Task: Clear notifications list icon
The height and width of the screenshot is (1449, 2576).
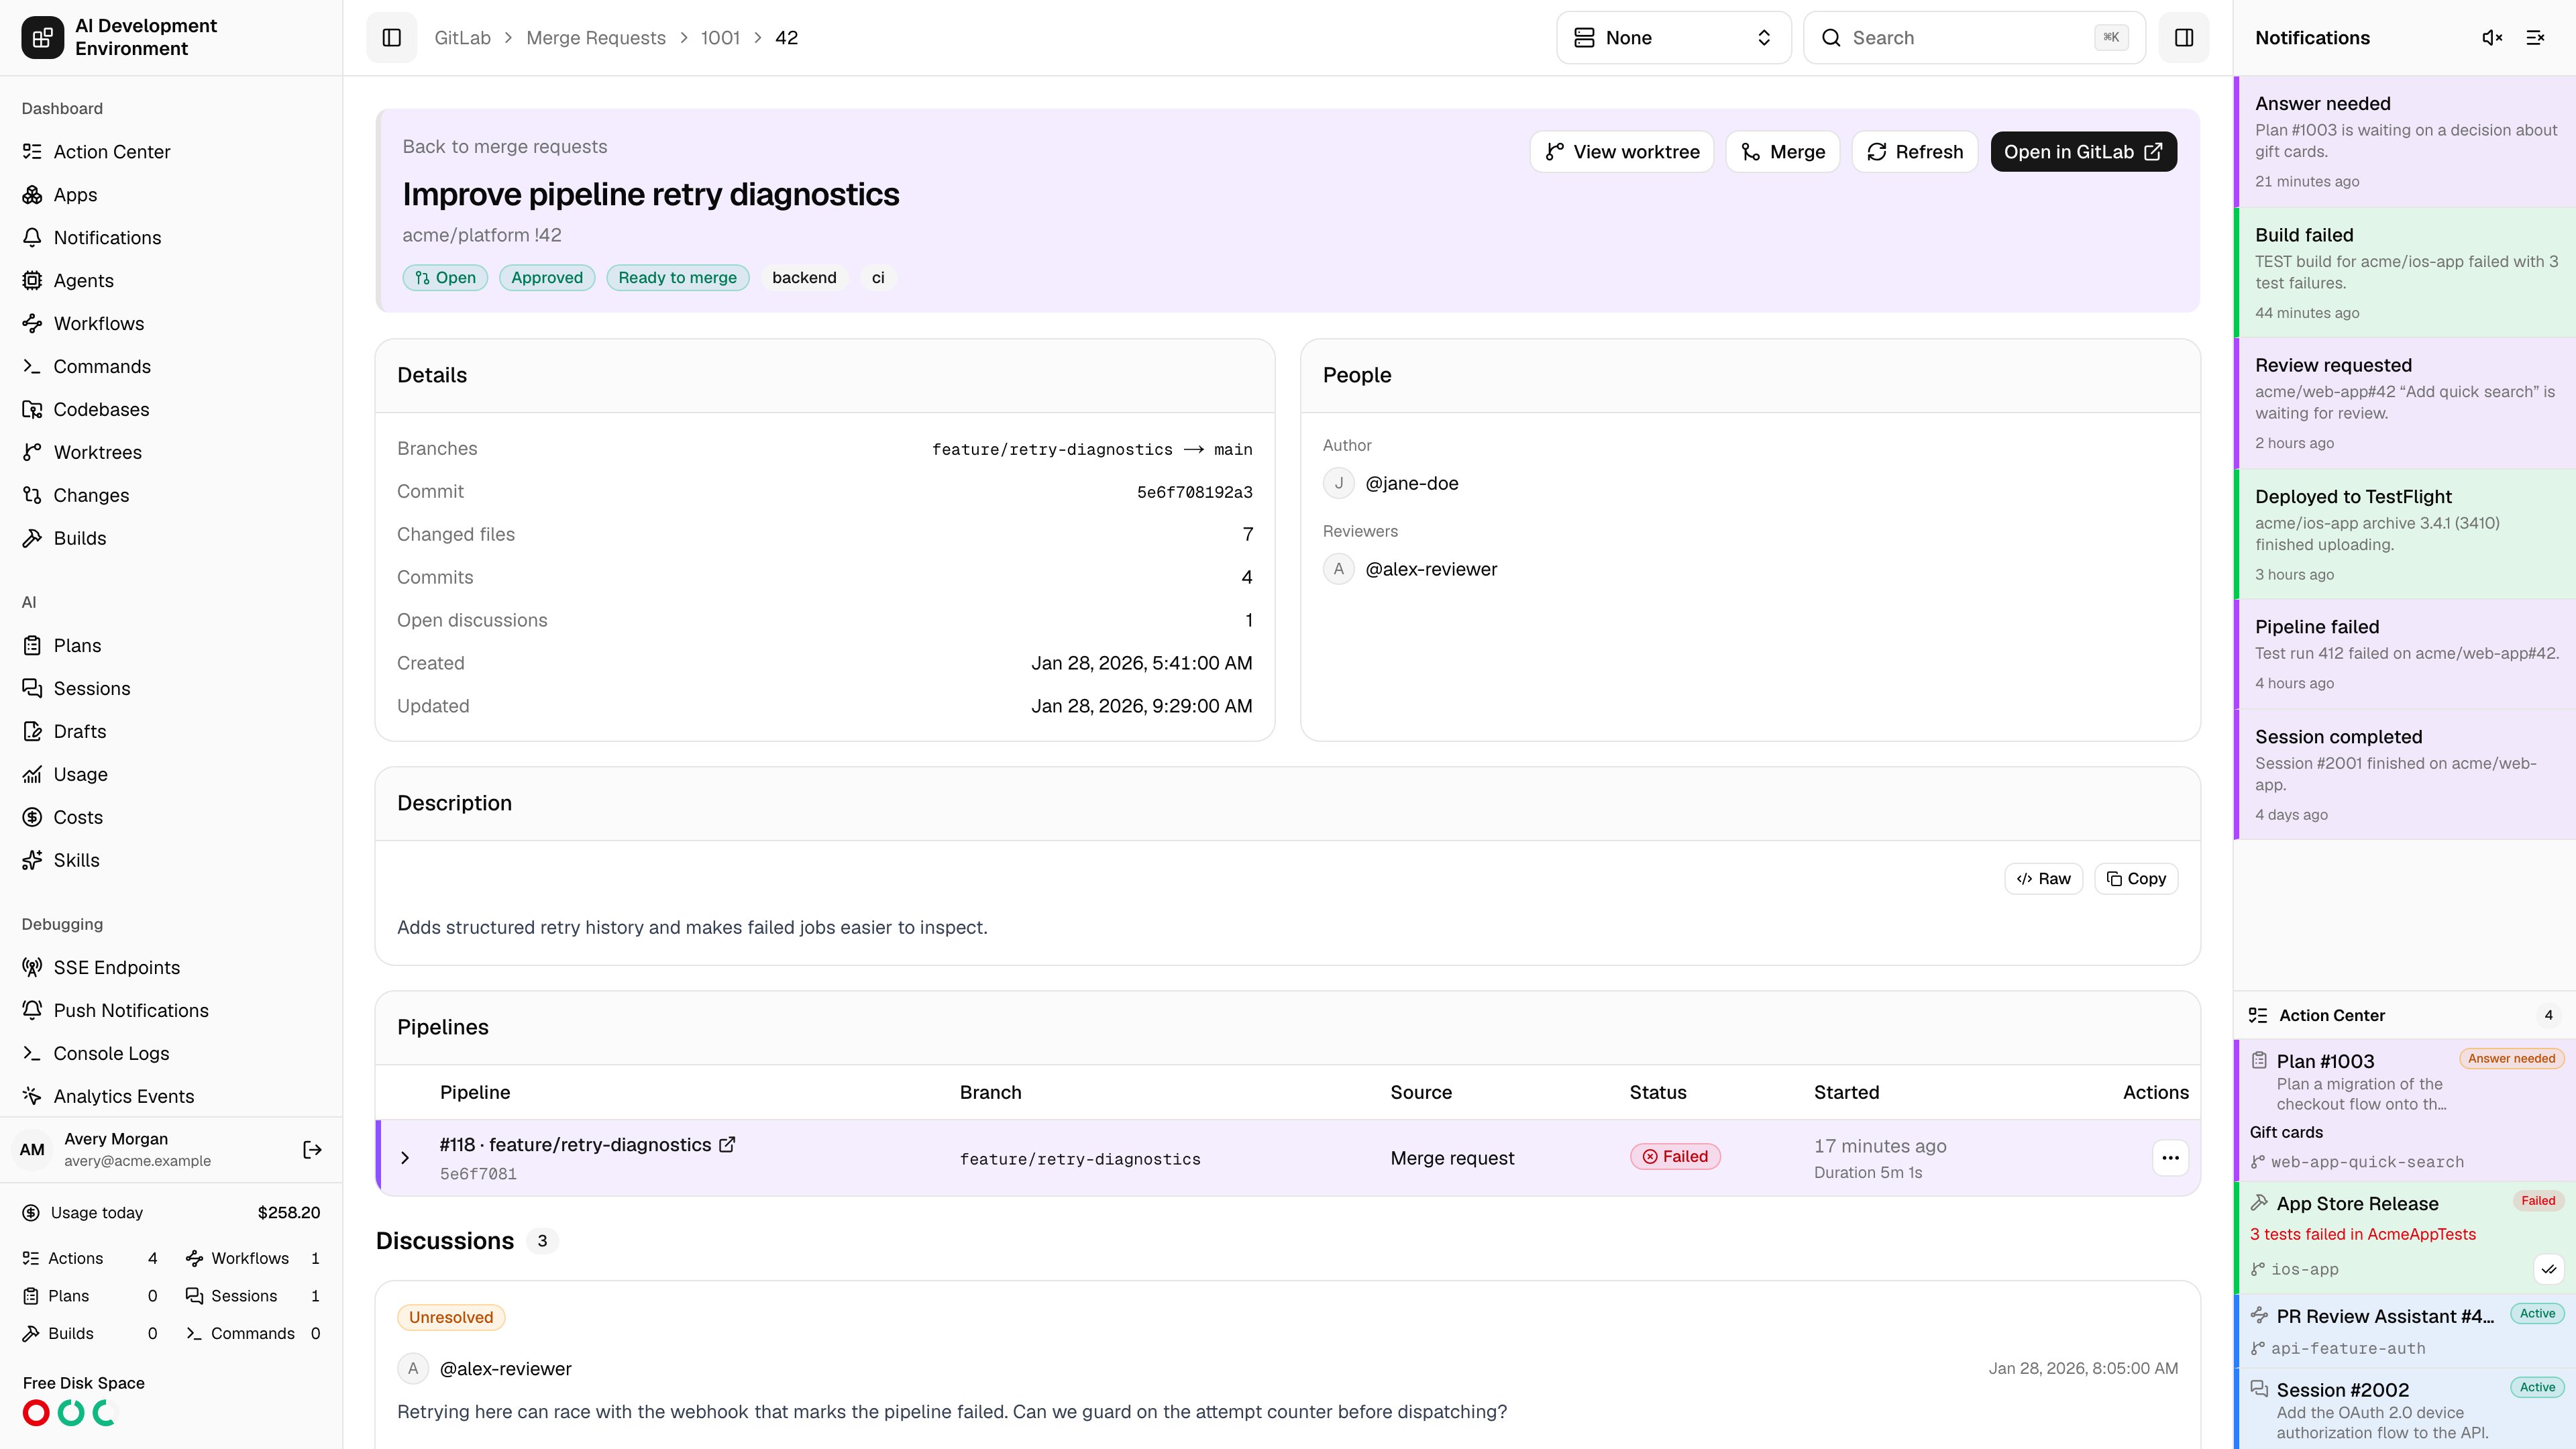Action: point(2535,37)
